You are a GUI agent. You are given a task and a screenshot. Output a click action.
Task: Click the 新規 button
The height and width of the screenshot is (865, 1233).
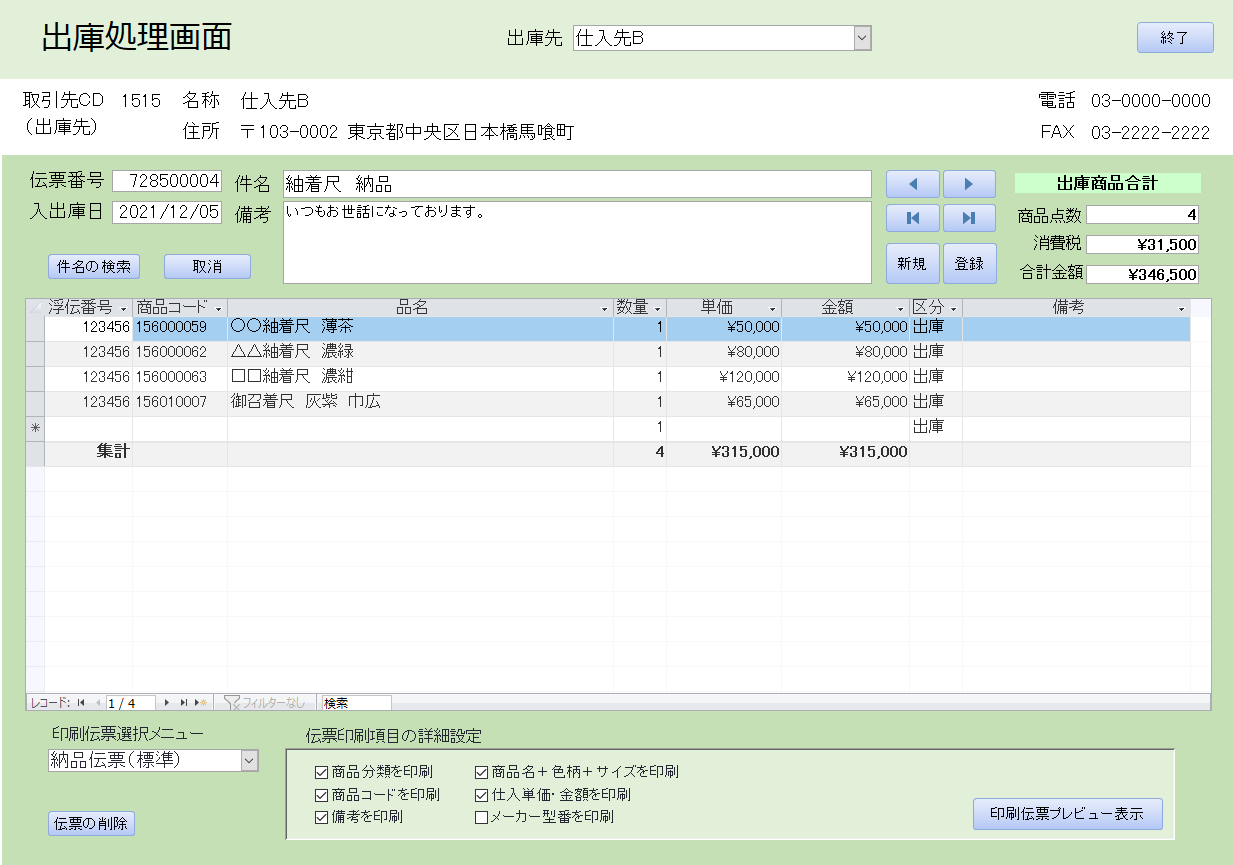coord(912,264)
